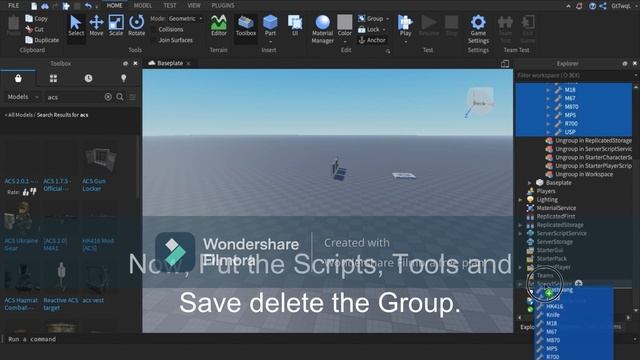The image size is (640, 360).
Task: Open the username account dropdown
Action: [622, 6]
